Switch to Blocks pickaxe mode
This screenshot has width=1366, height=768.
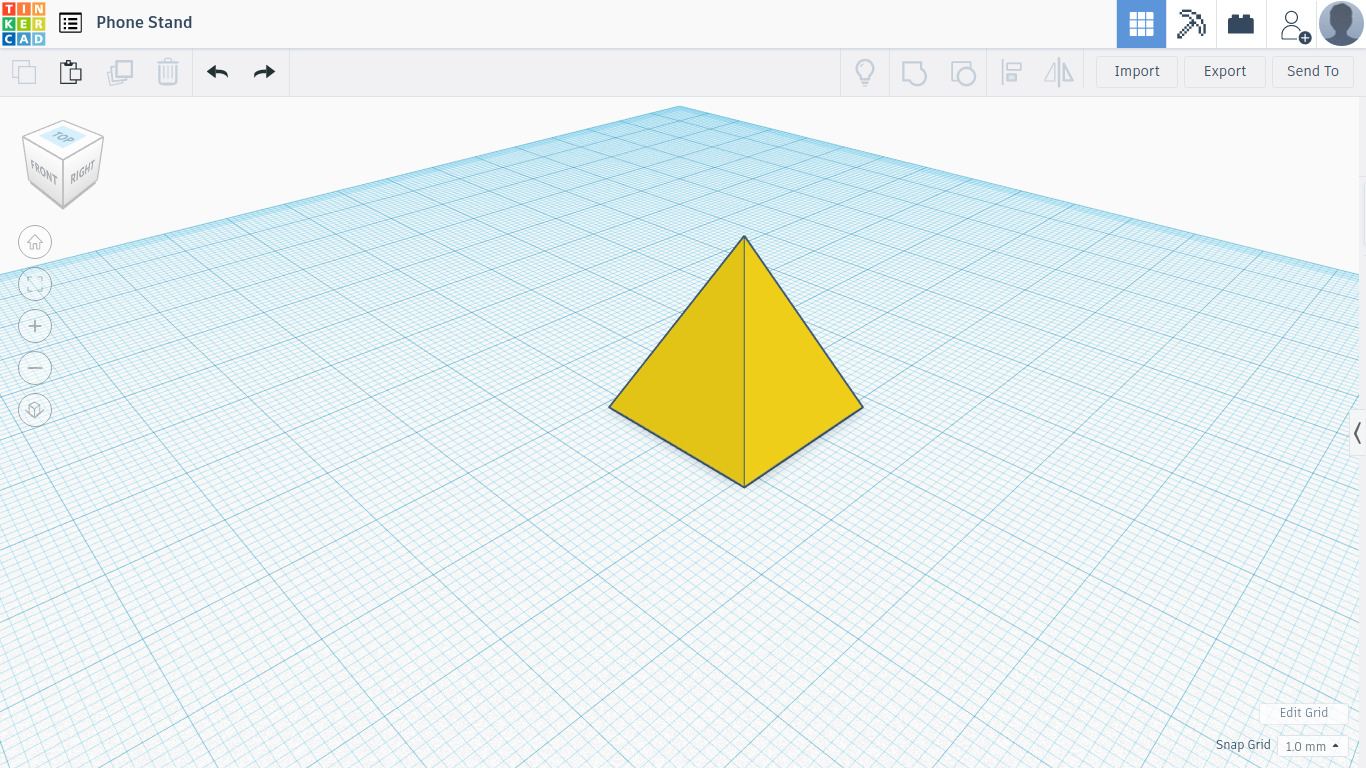(x=1191, y=24)
